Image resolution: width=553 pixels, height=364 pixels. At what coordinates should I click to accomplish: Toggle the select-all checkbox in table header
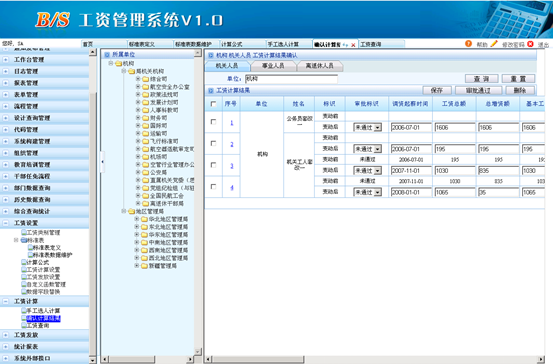pyautogui.click(x=213, y=104)
